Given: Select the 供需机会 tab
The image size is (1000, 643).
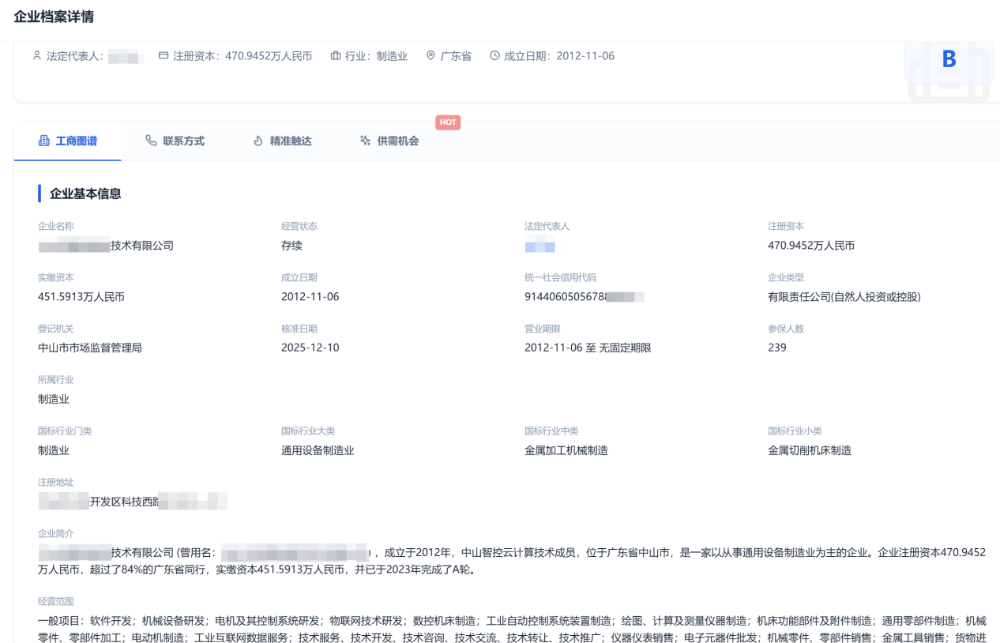Looking at the screenshot, I should (397, 141).
